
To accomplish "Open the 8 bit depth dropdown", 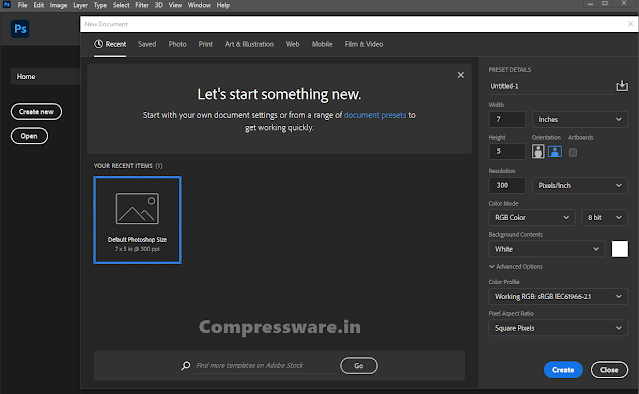I will click(604, 218).
